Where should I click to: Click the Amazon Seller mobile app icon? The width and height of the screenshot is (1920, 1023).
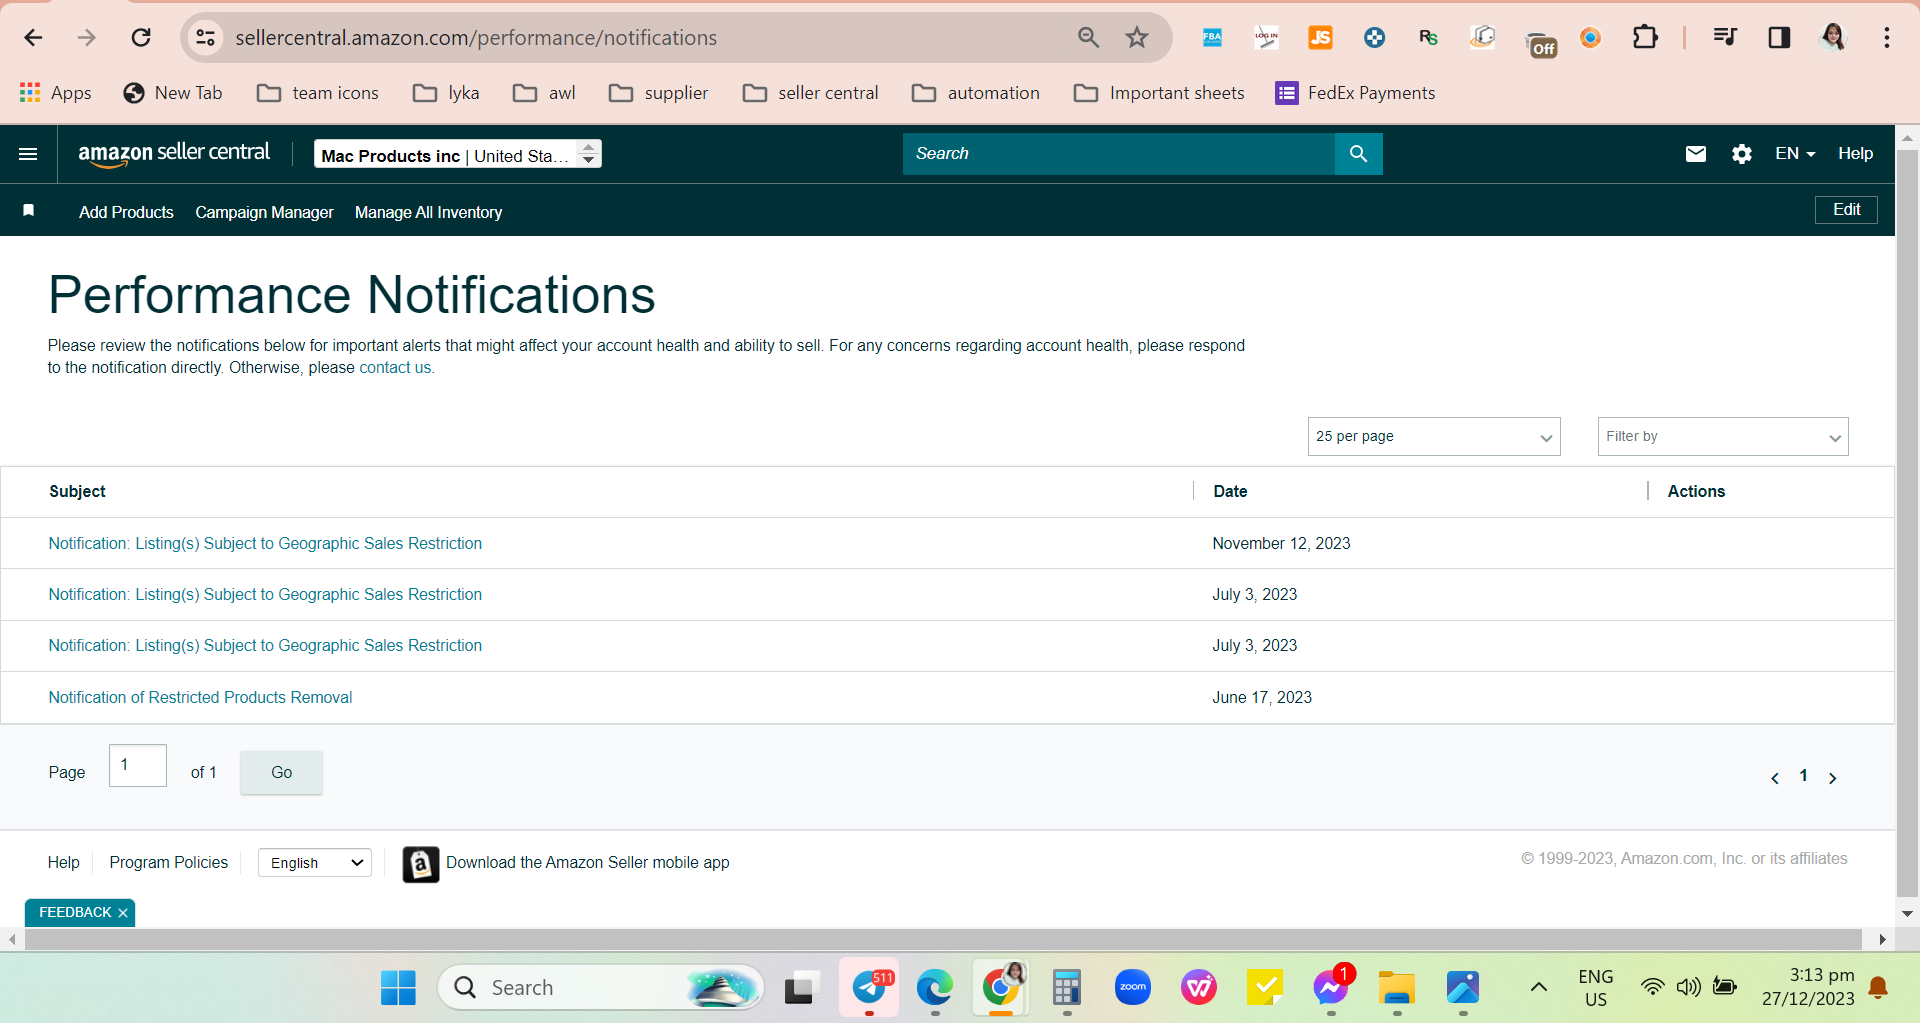(x=421, y=864)
